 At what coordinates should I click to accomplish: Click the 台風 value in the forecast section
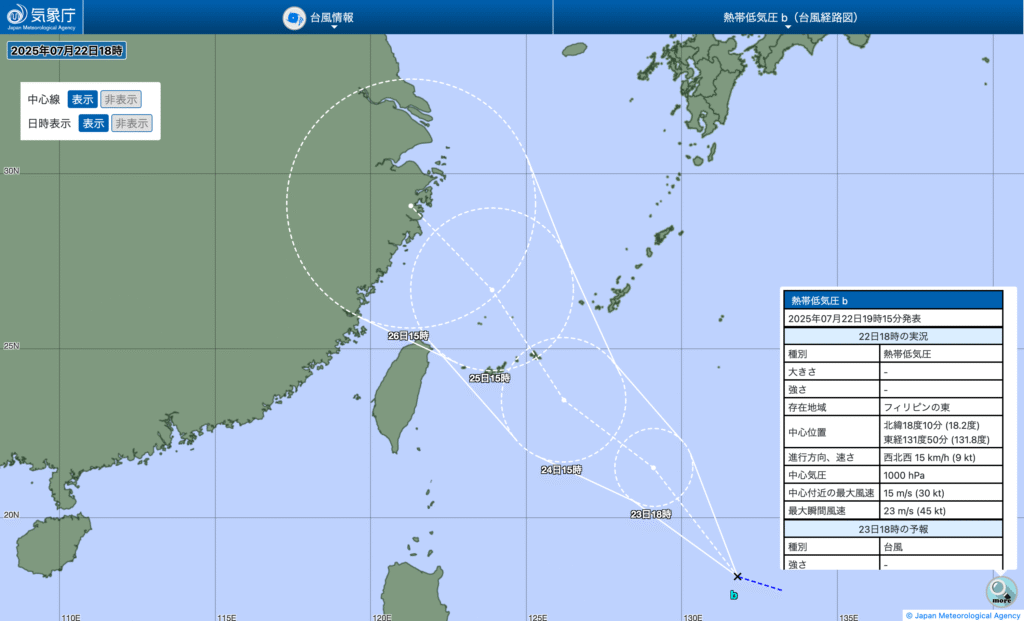click(x=893, y=547)
